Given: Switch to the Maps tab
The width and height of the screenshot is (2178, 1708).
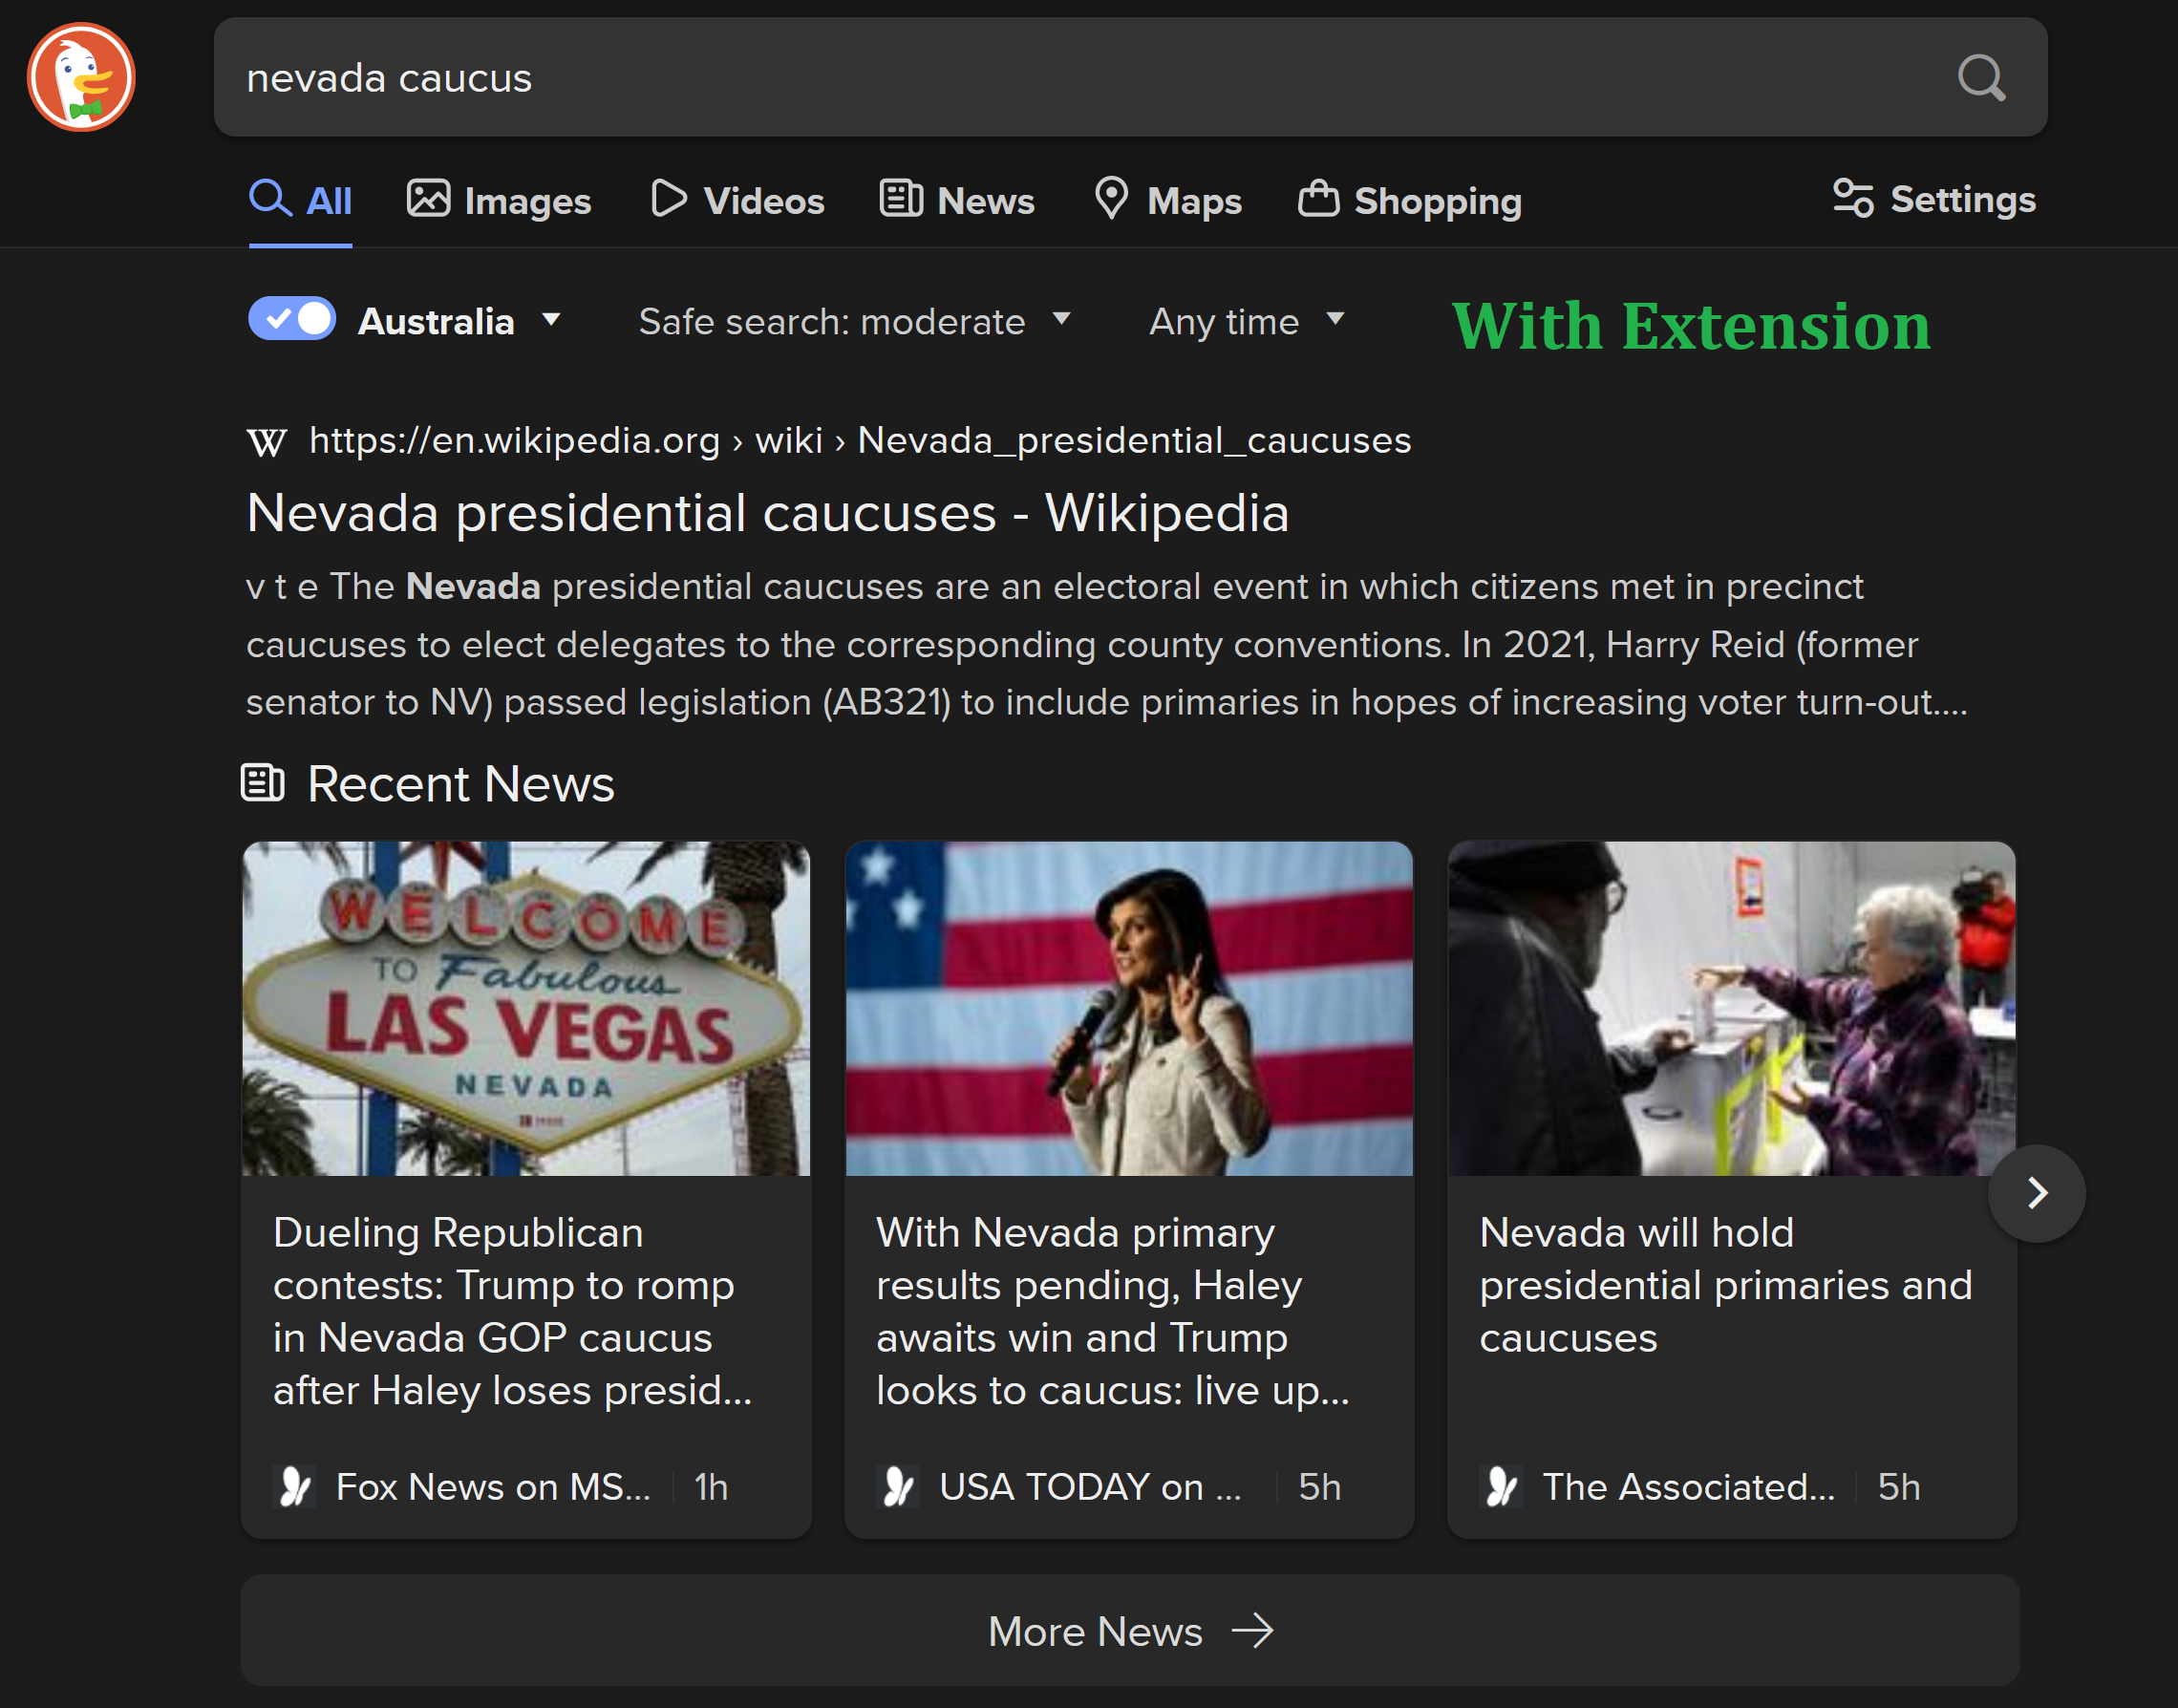Looking at the screenshot, I should click(1168, 201).
